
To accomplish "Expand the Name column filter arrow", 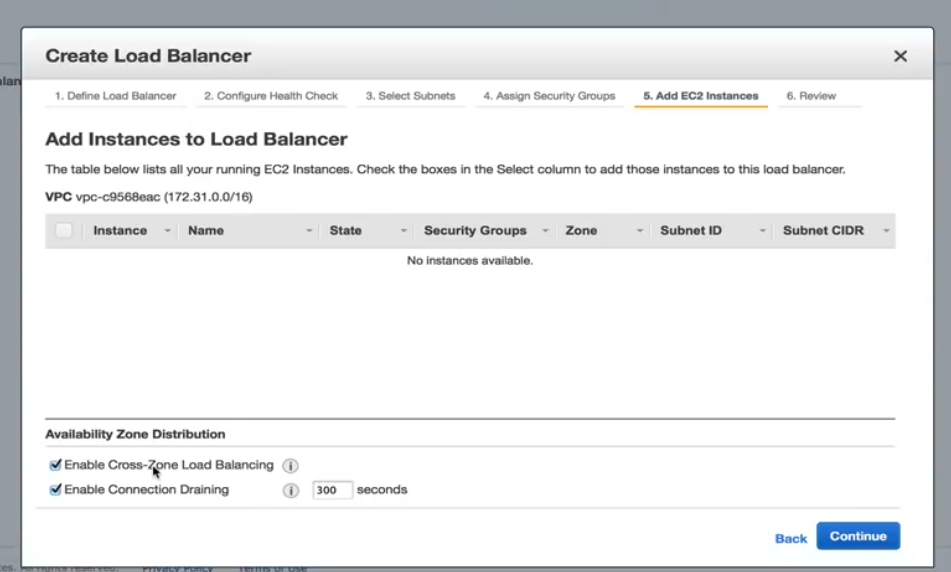I will tap(309, 231).
